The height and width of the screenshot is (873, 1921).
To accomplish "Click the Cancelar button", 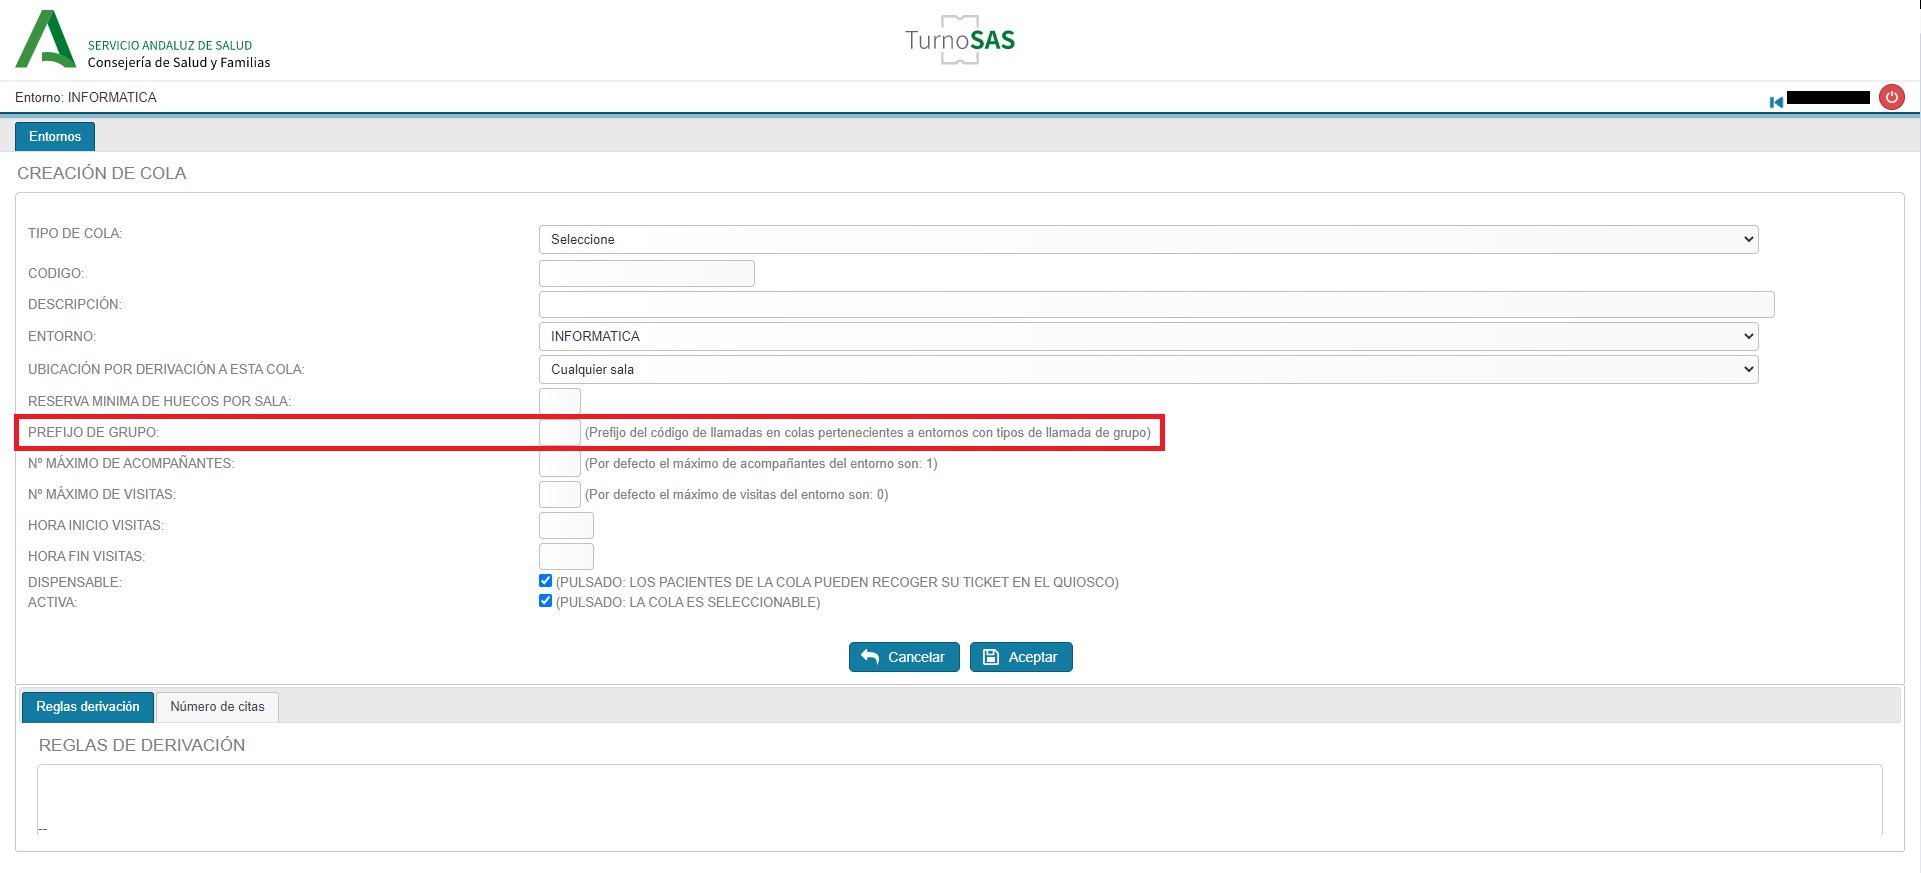I will pyautogui.click(x=904, y=657).
